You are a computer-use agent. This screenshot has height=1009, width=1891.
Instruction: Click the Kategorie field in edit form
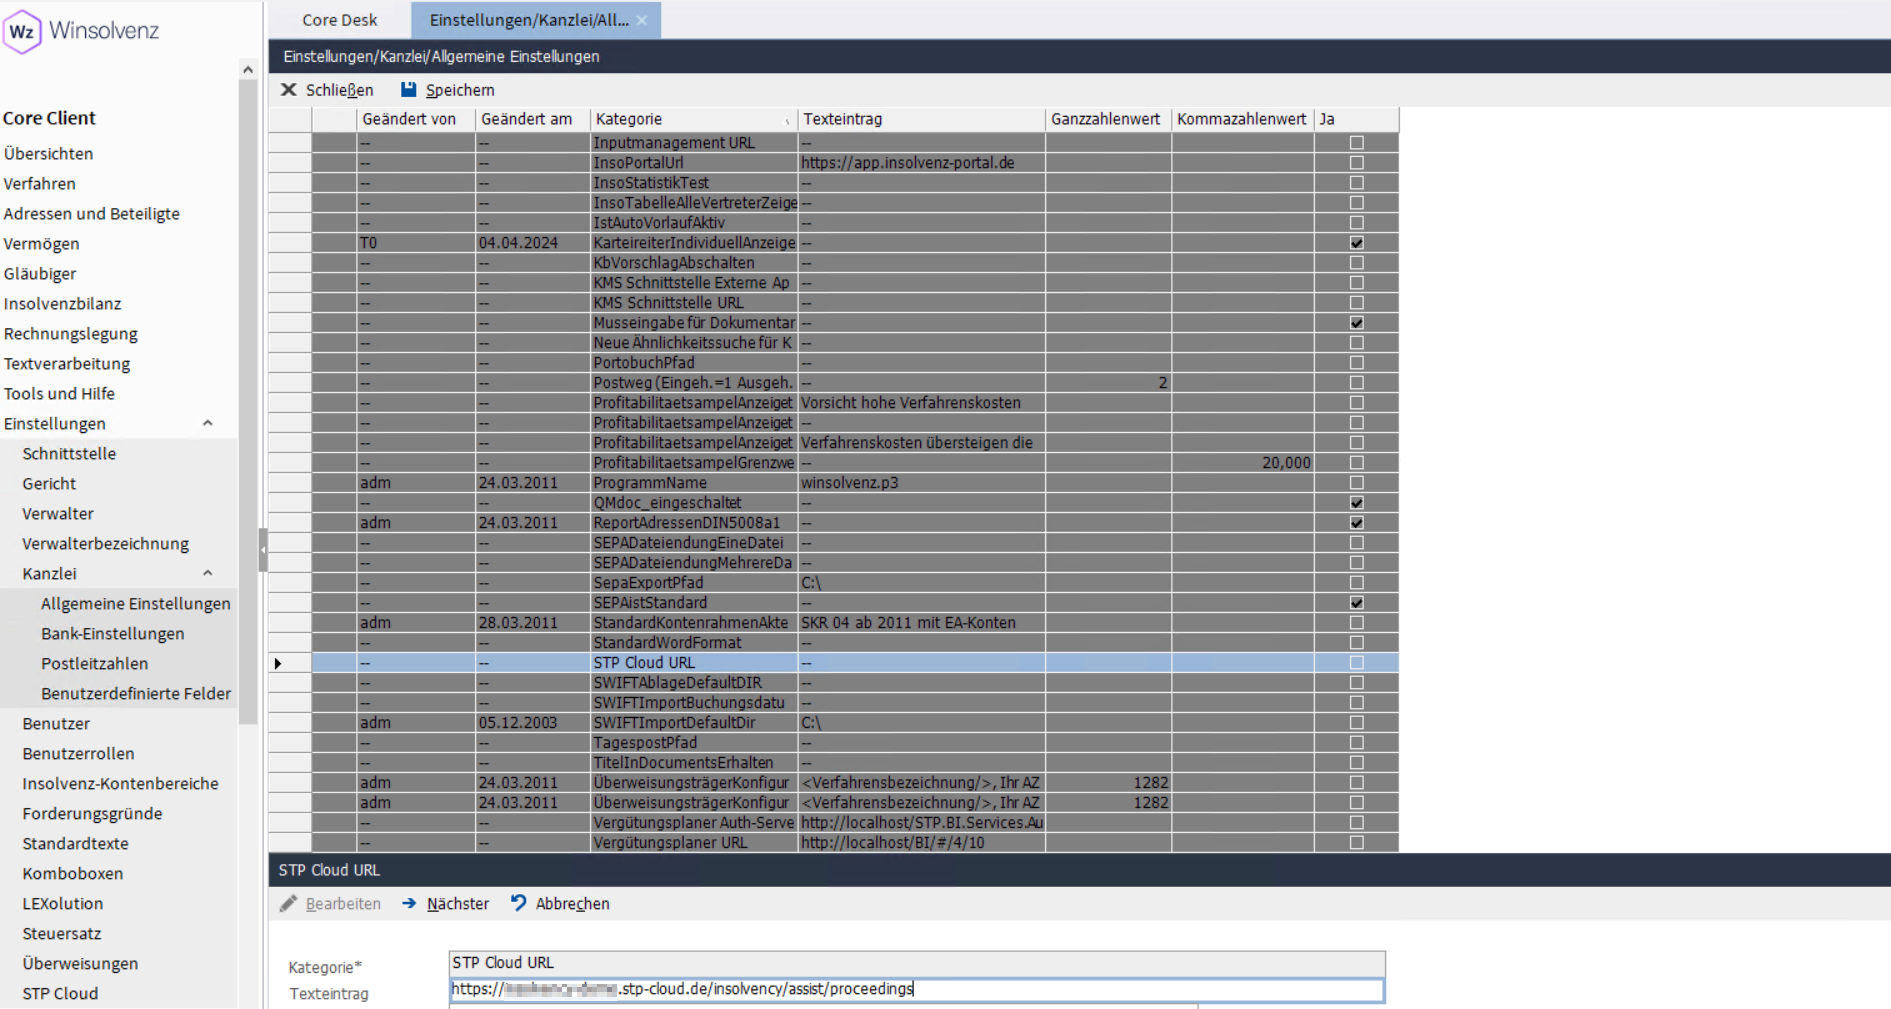point(917,963)
